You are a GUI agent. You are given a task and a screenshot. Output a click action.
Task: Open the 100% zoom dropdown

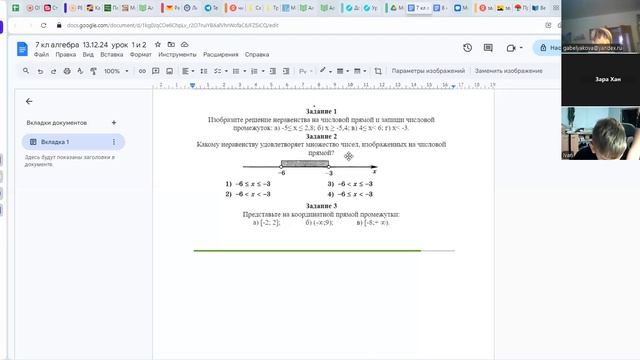pos(116,71)
